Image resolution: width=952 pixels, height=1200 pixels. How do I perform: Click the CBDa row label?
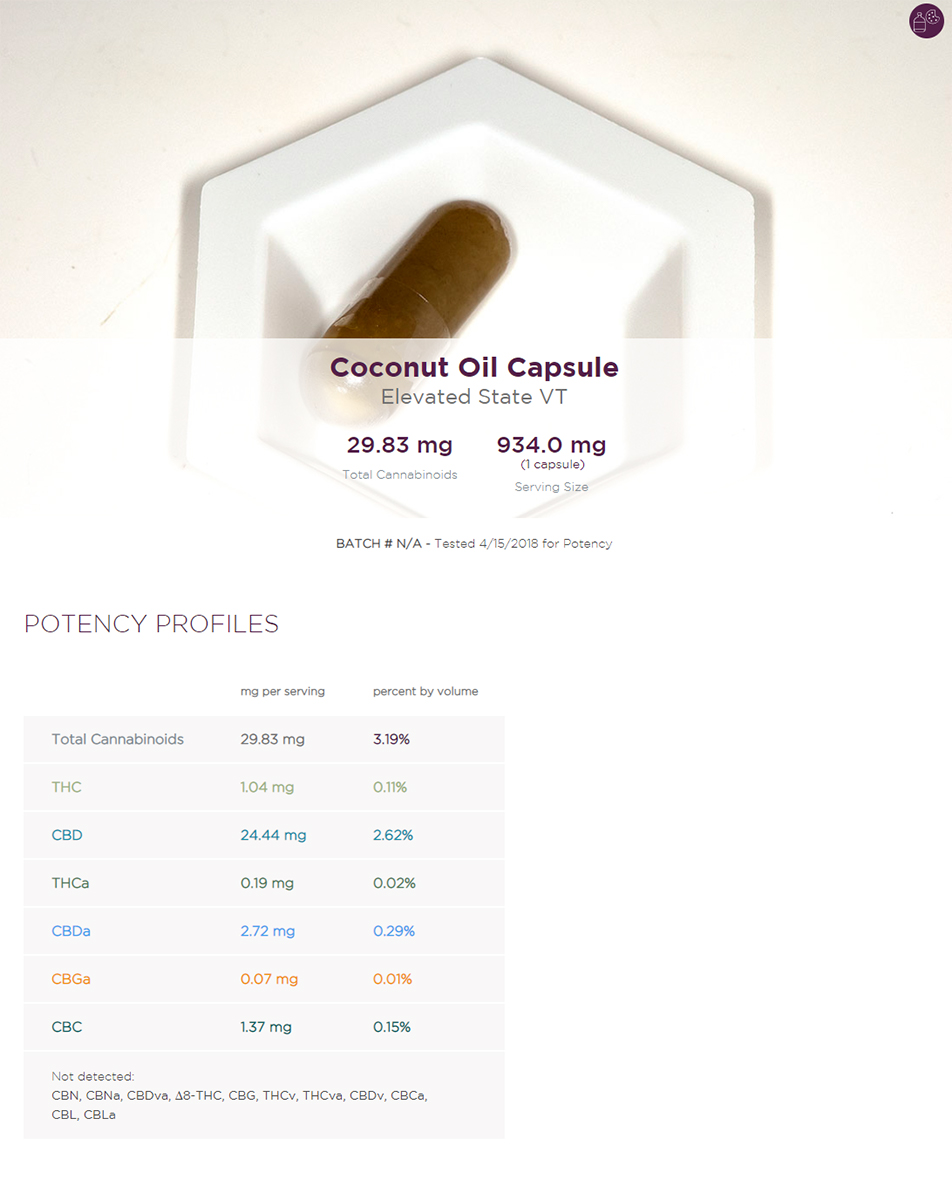pyautogui.click(x=71, y=931)
